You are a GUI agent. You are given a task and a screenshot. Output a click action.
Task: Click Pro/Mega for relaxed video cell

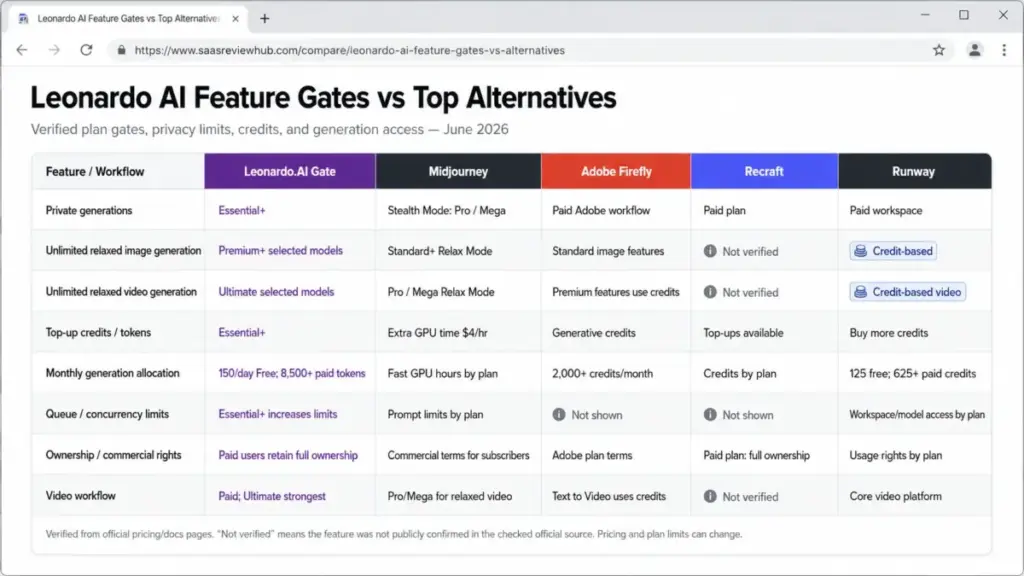point(450,496)
